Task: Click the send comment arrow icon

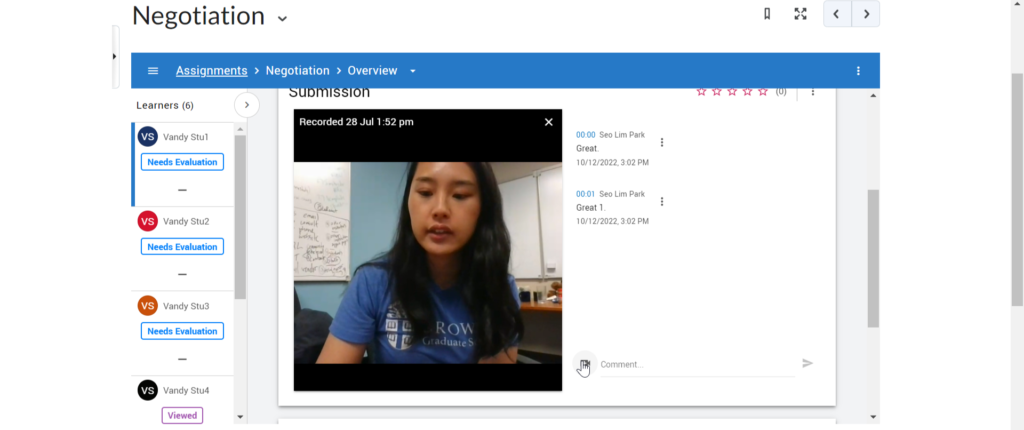Action: coord(808,363)
